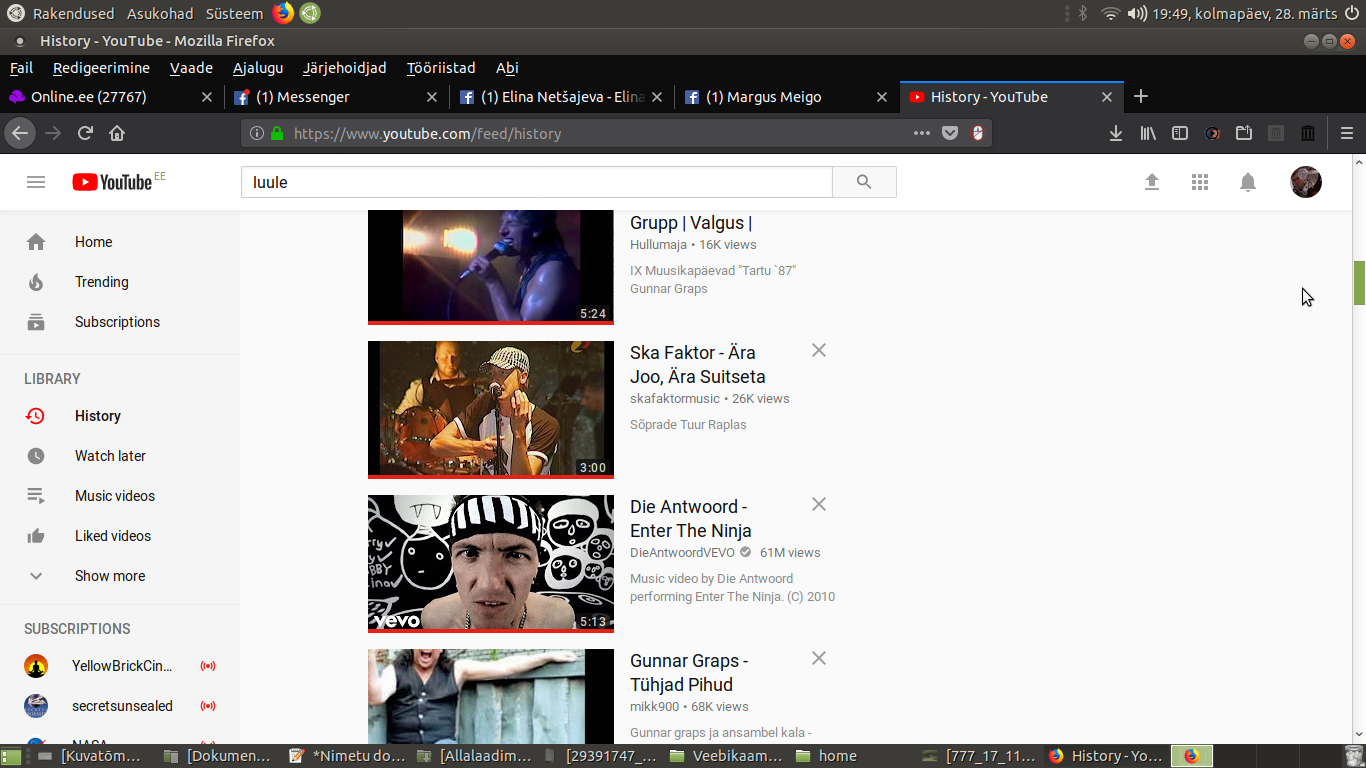
Task: Open new tab plus button
Action: 1141,97
